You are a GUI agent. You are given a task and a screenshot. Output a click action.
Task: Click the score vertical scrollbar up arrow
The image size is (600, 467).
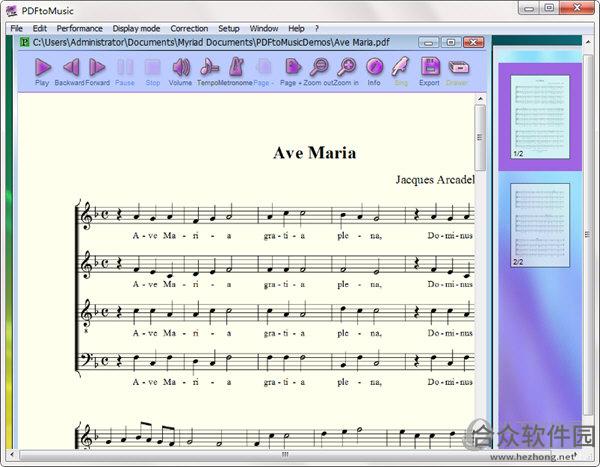(480, 99)
